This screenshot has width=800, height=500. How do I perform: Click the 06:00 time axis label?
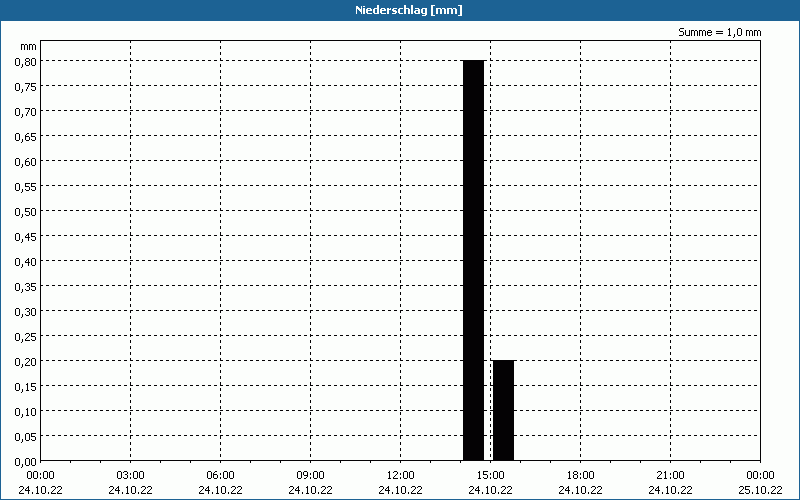tap(220, 476)
